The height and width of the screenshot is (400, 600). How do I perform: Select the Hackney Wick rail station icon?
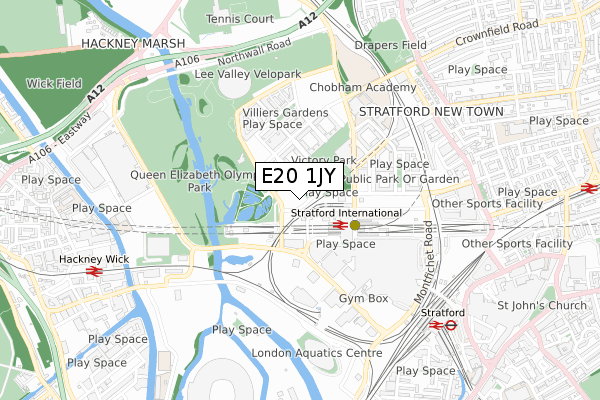pos(94,271)
